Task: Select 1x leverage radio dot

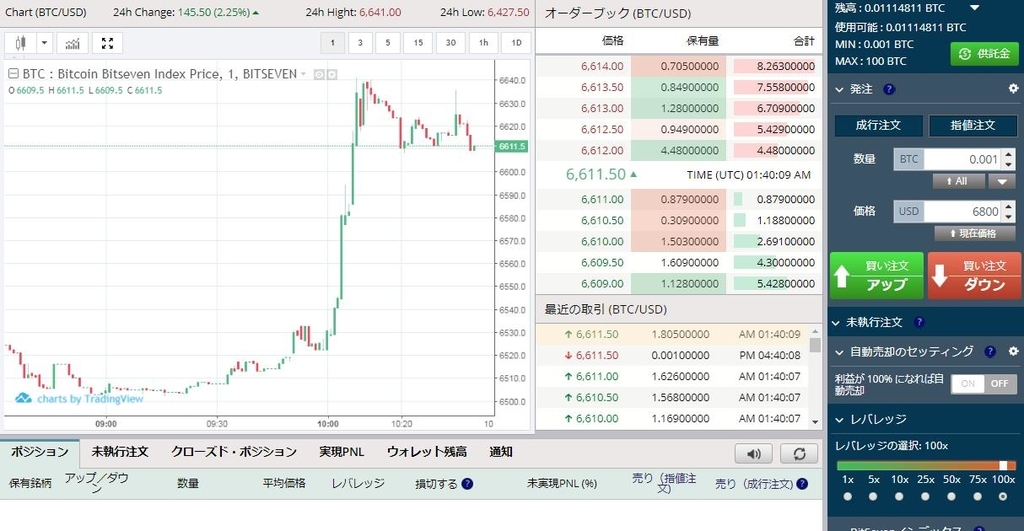Action: pyautogui.click(x=848, y=496)
